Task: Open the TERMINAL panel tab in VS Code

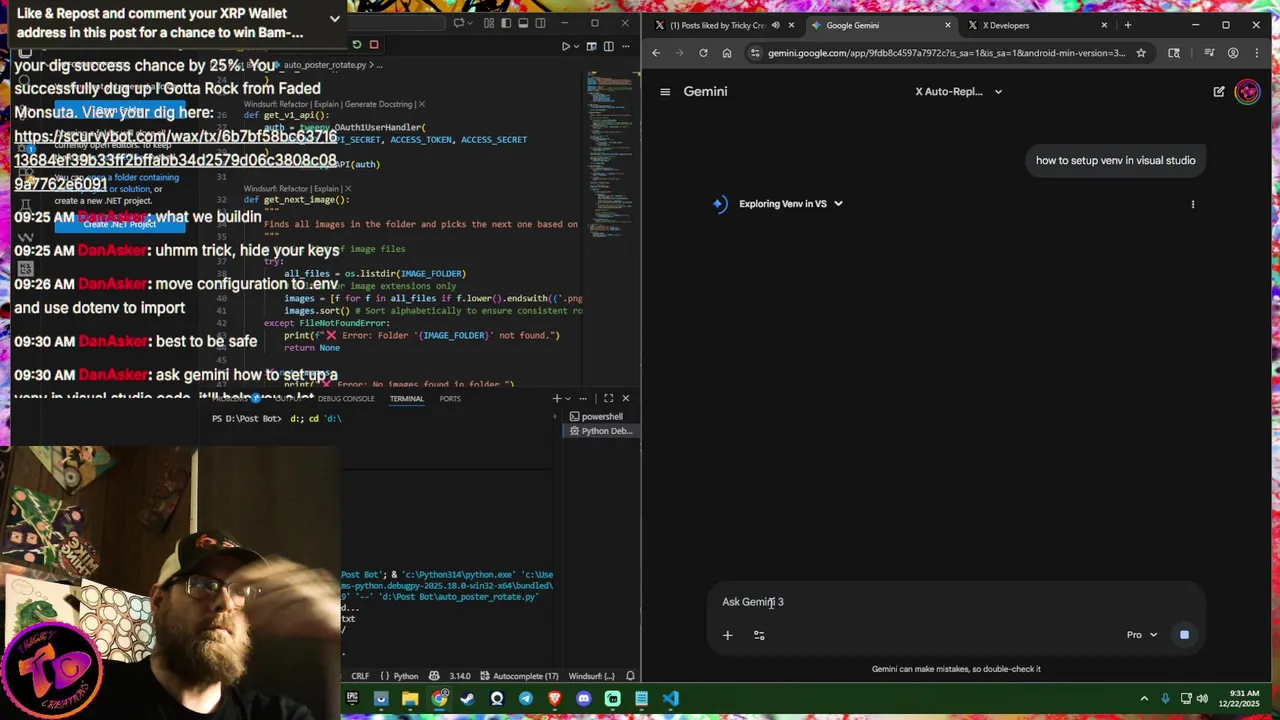Action: pos(406,399)
